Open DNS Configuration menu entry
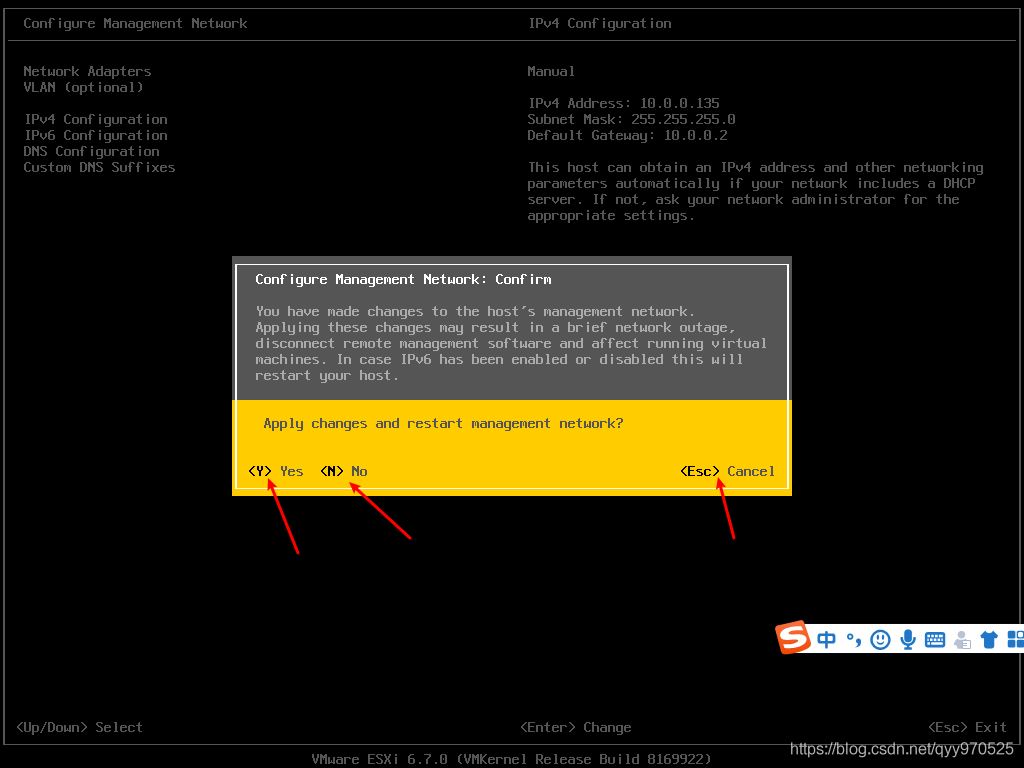1024x768 pixels. click(91, 152)
